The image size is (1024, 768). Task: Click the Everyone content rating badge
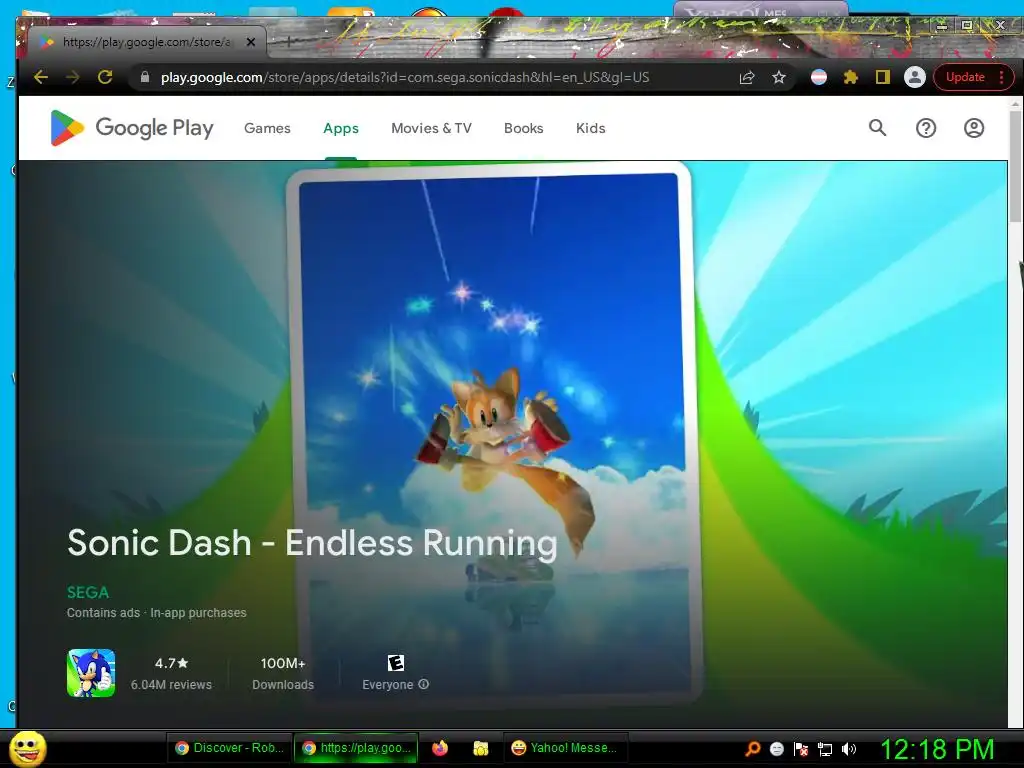click(396, 663)
